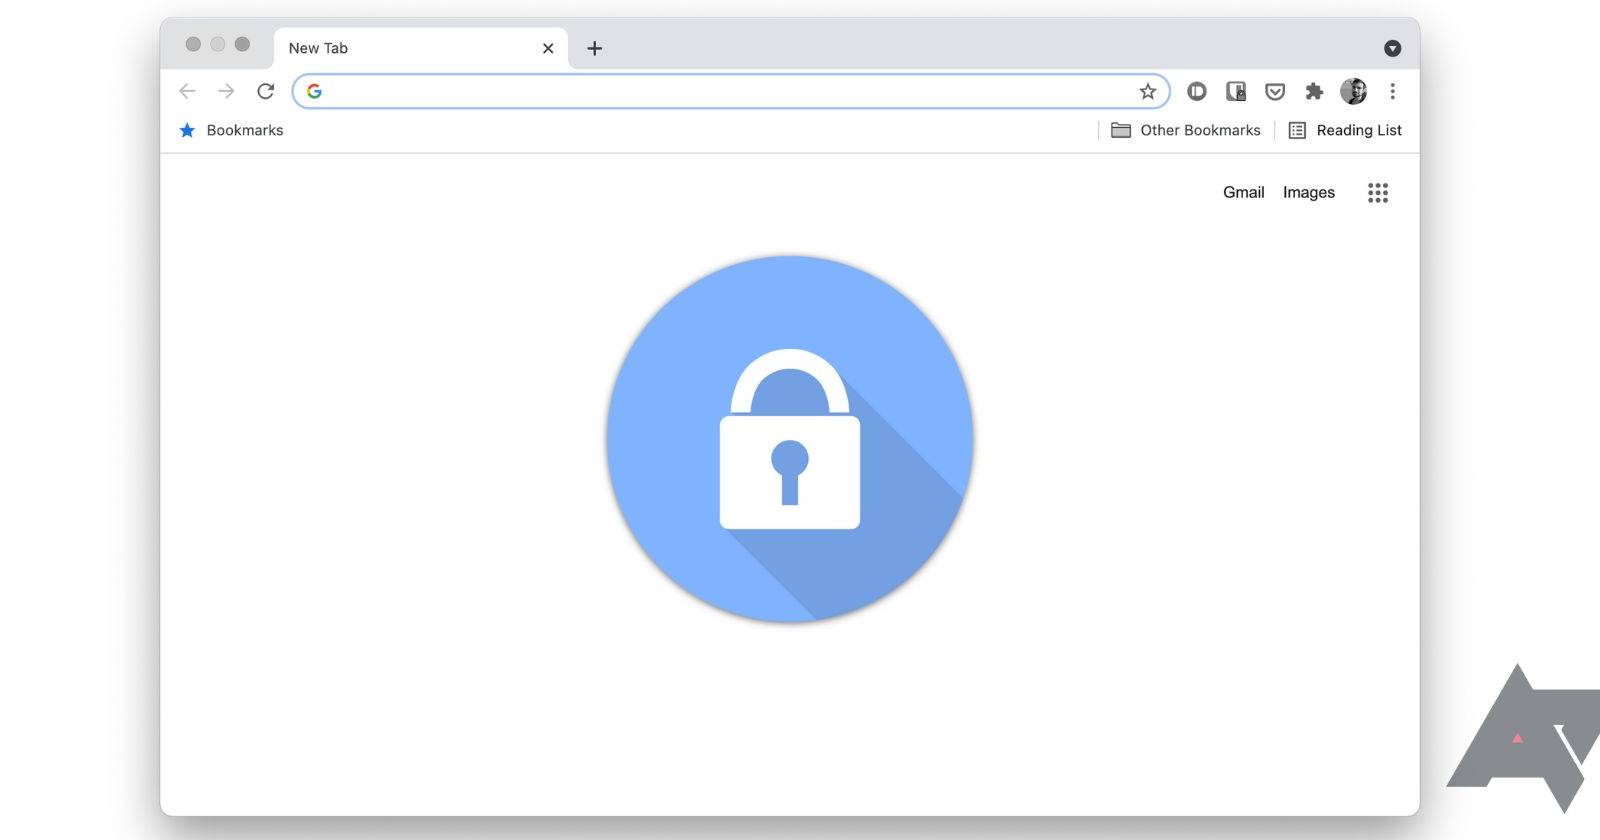Open a new tab with plus button
1600x840 pixels.
[x=594, y=48]
